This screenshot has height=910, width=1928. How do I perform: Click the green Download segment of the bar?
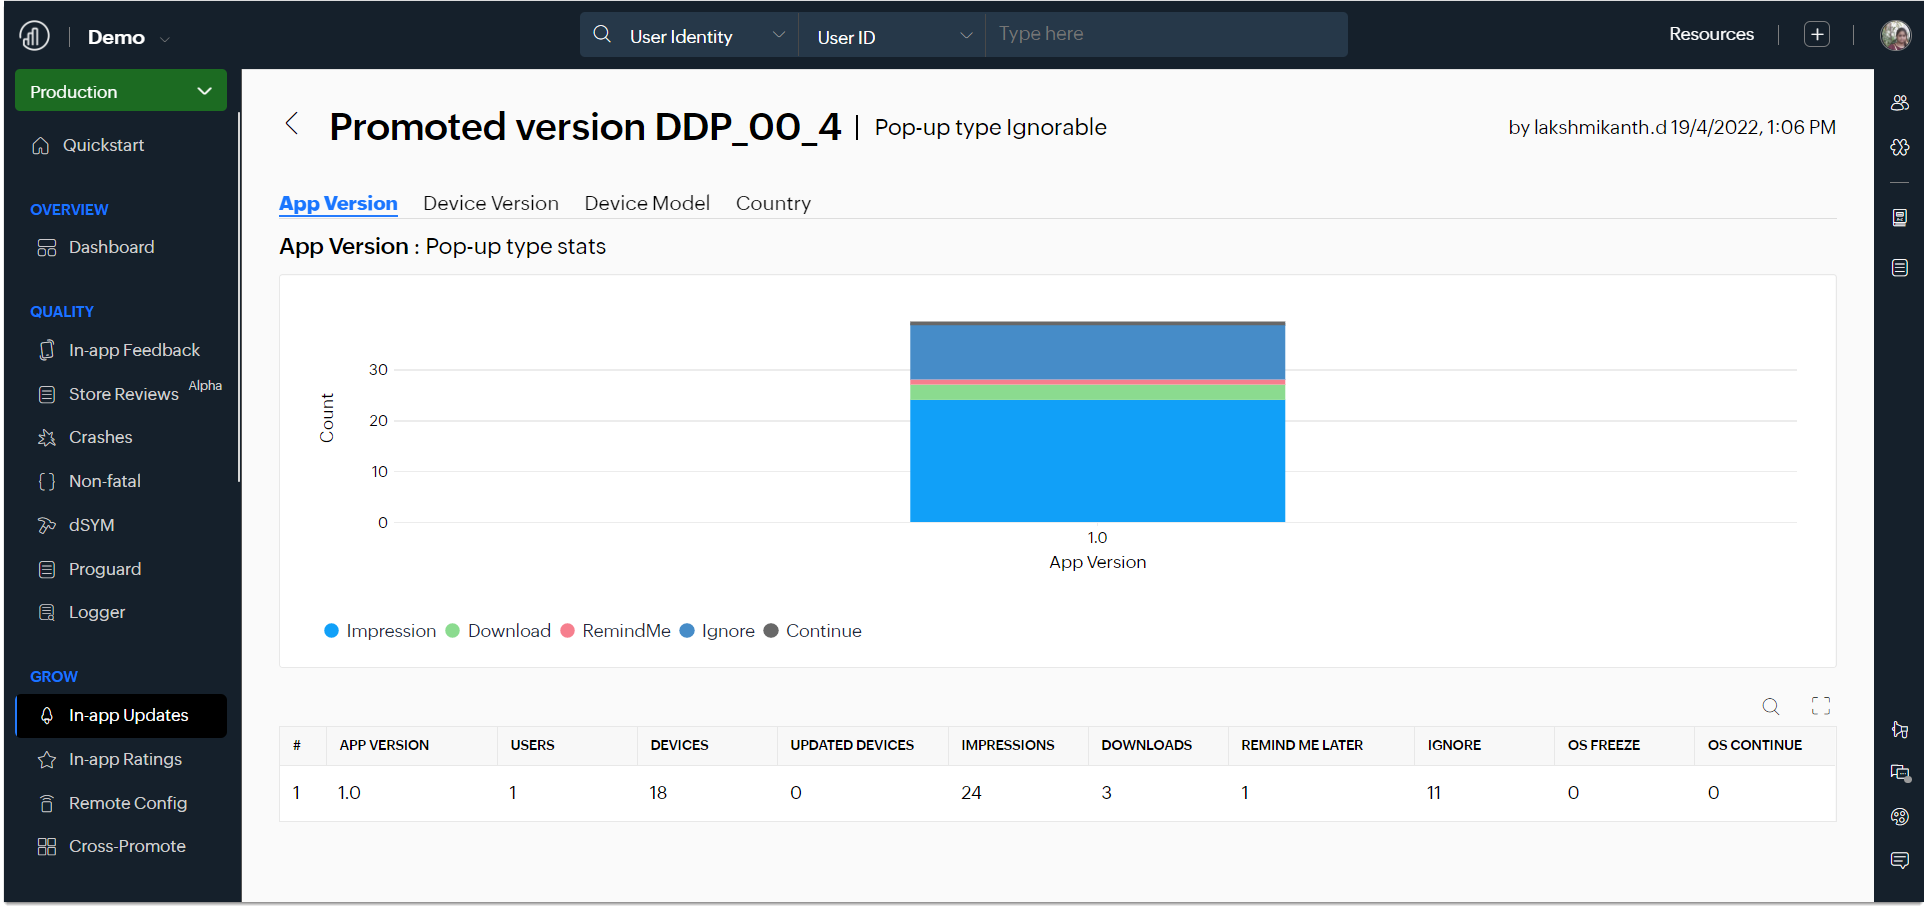[x=1097, y=392]
